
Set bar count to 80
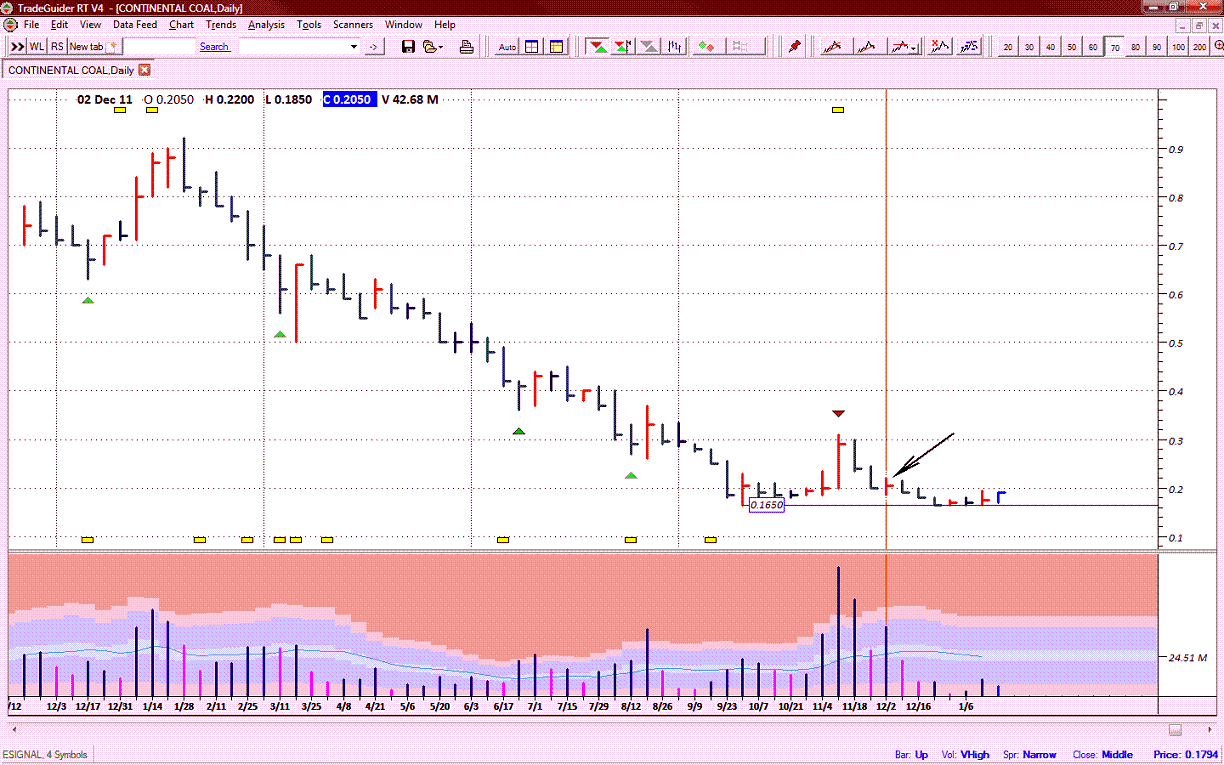coord(1136,47)
